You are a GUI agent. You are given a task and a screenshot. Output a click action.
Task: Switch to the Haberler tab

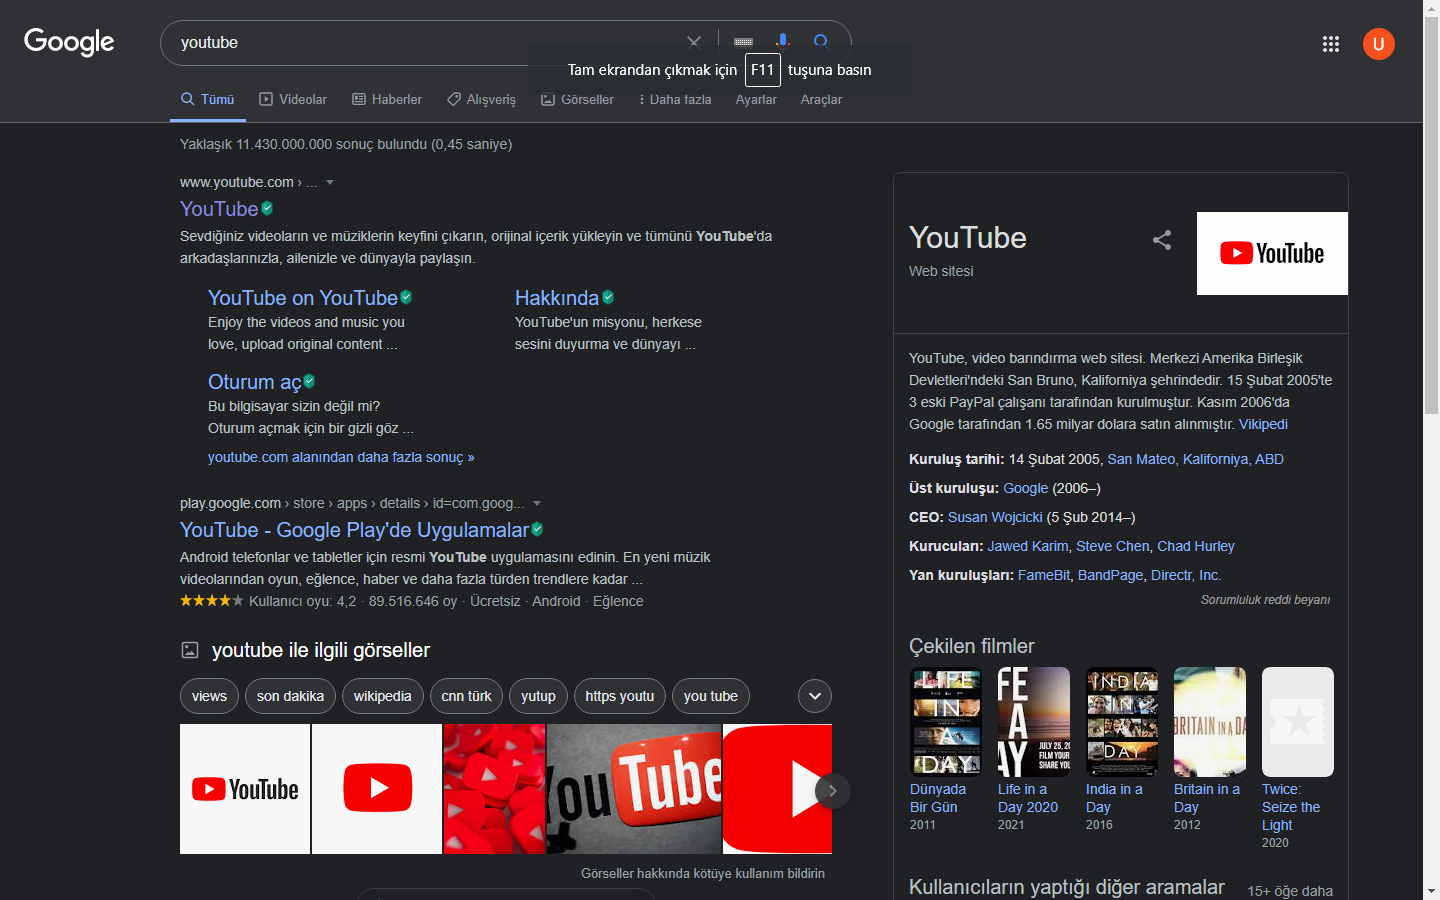click(x=387, y=99)
